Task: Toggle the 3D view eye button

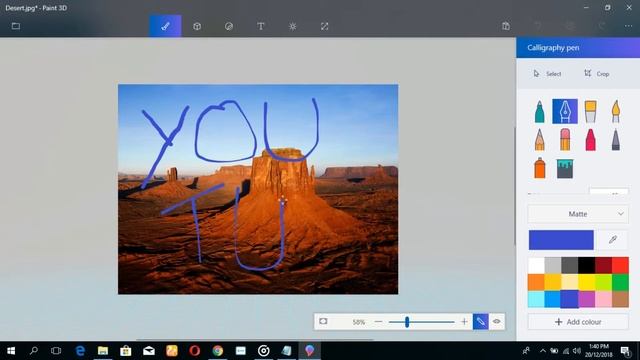Action: pyautogui.click(x=497, y=322)
